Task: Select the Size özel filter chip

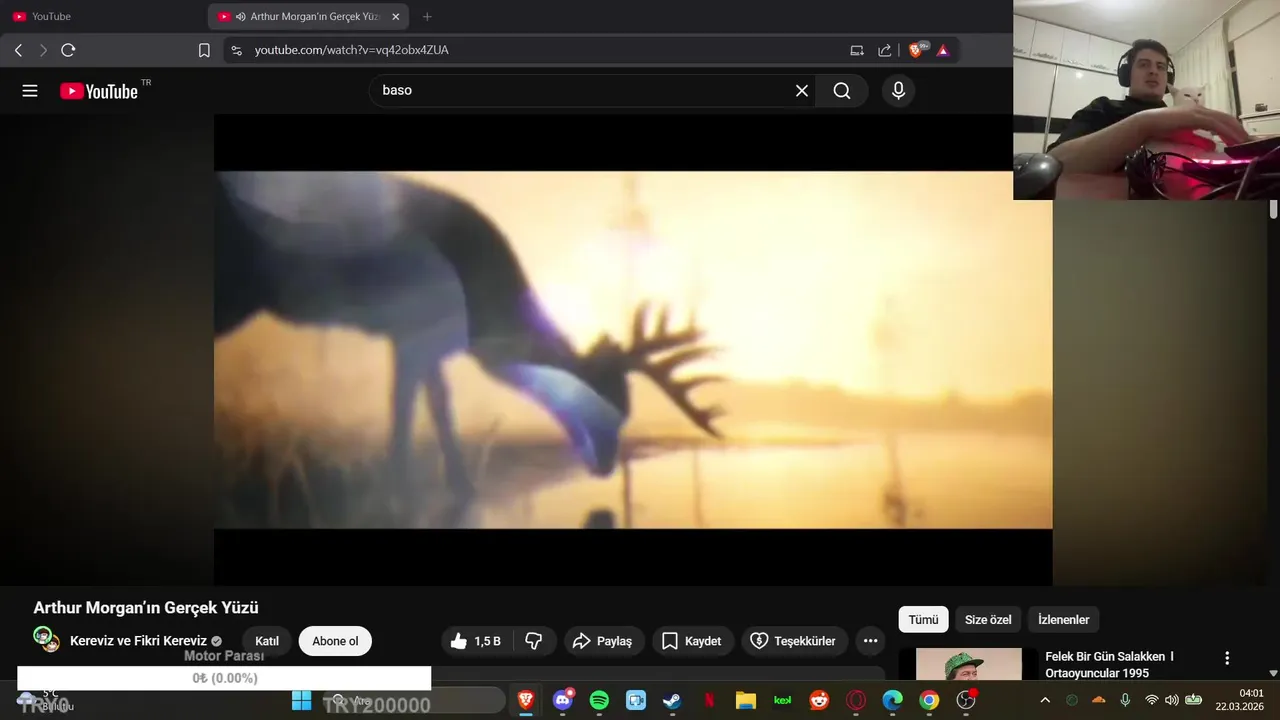Action: [x=988, y=620]
